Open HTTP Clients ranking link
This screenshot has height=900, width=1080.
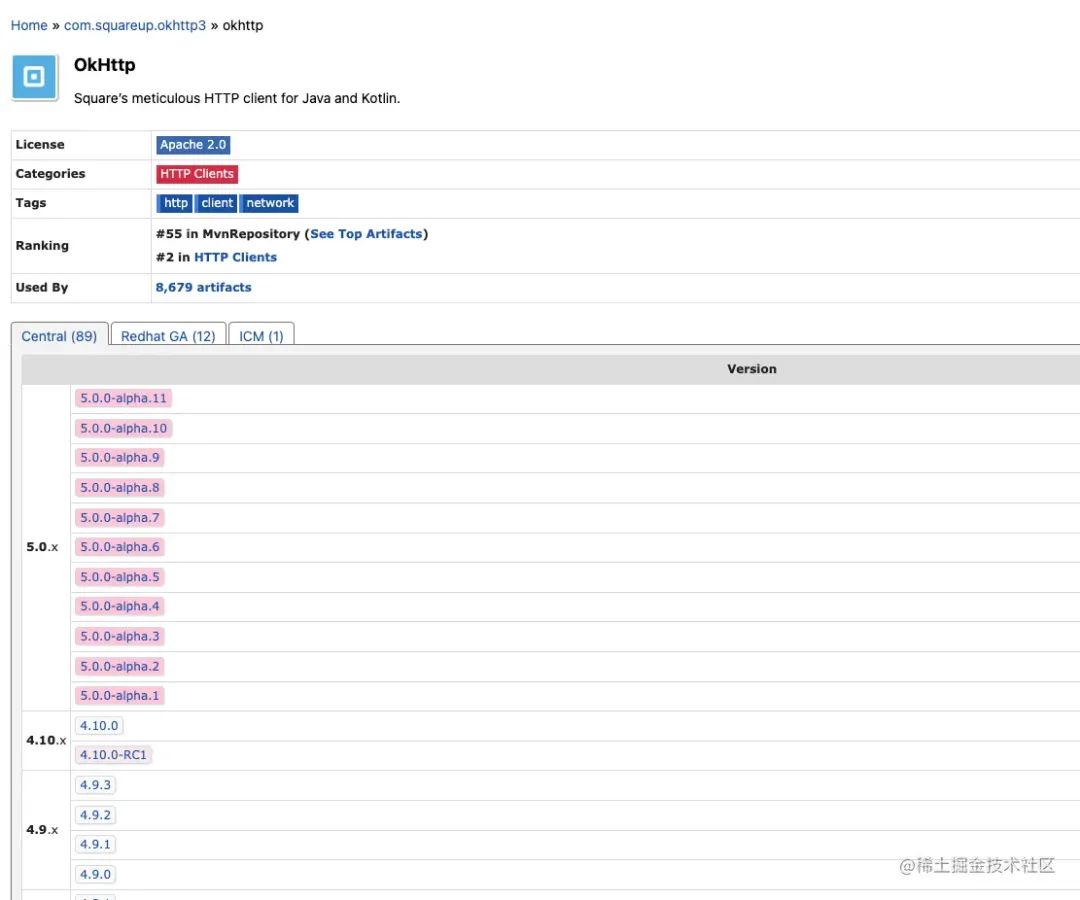click(236, 258)
